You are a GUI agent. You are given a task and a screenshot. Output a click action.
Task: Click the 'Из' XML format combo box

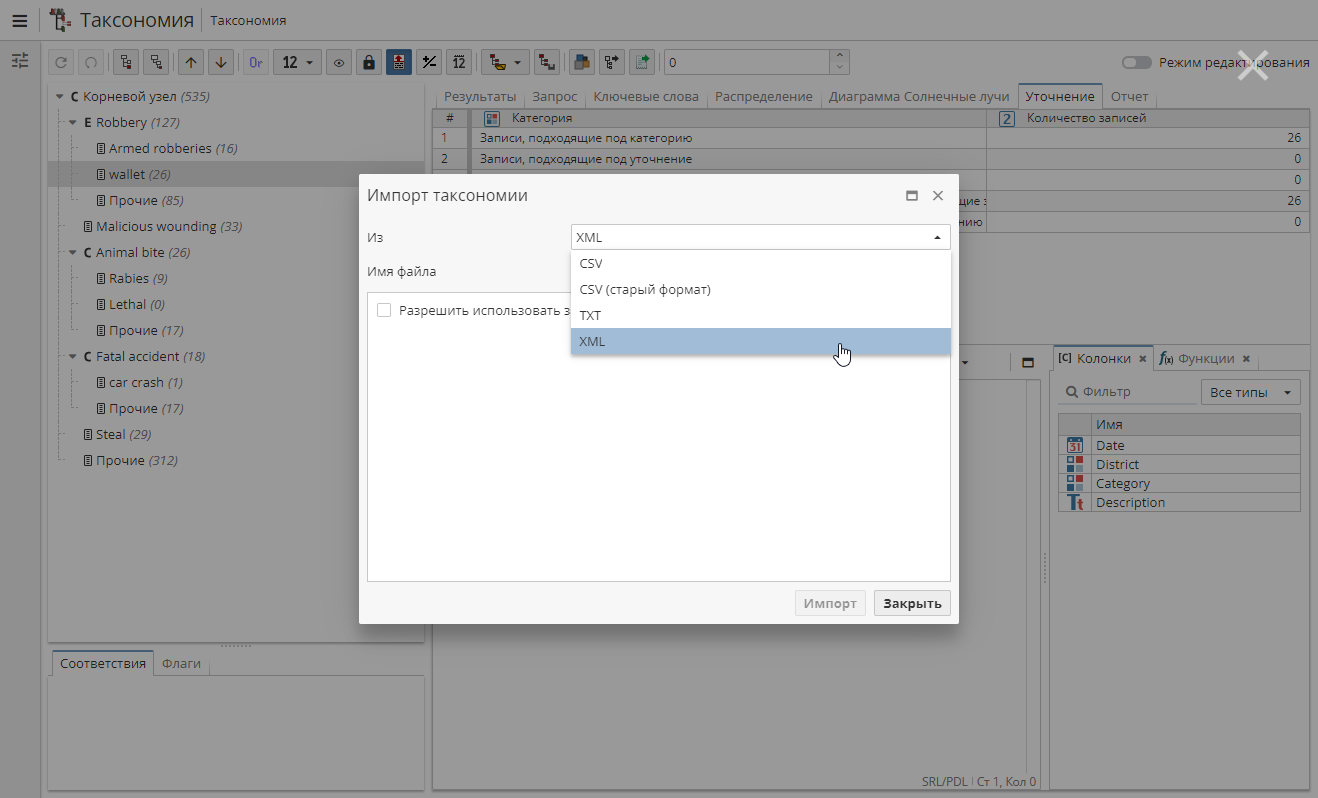click(x=760, y=237)
